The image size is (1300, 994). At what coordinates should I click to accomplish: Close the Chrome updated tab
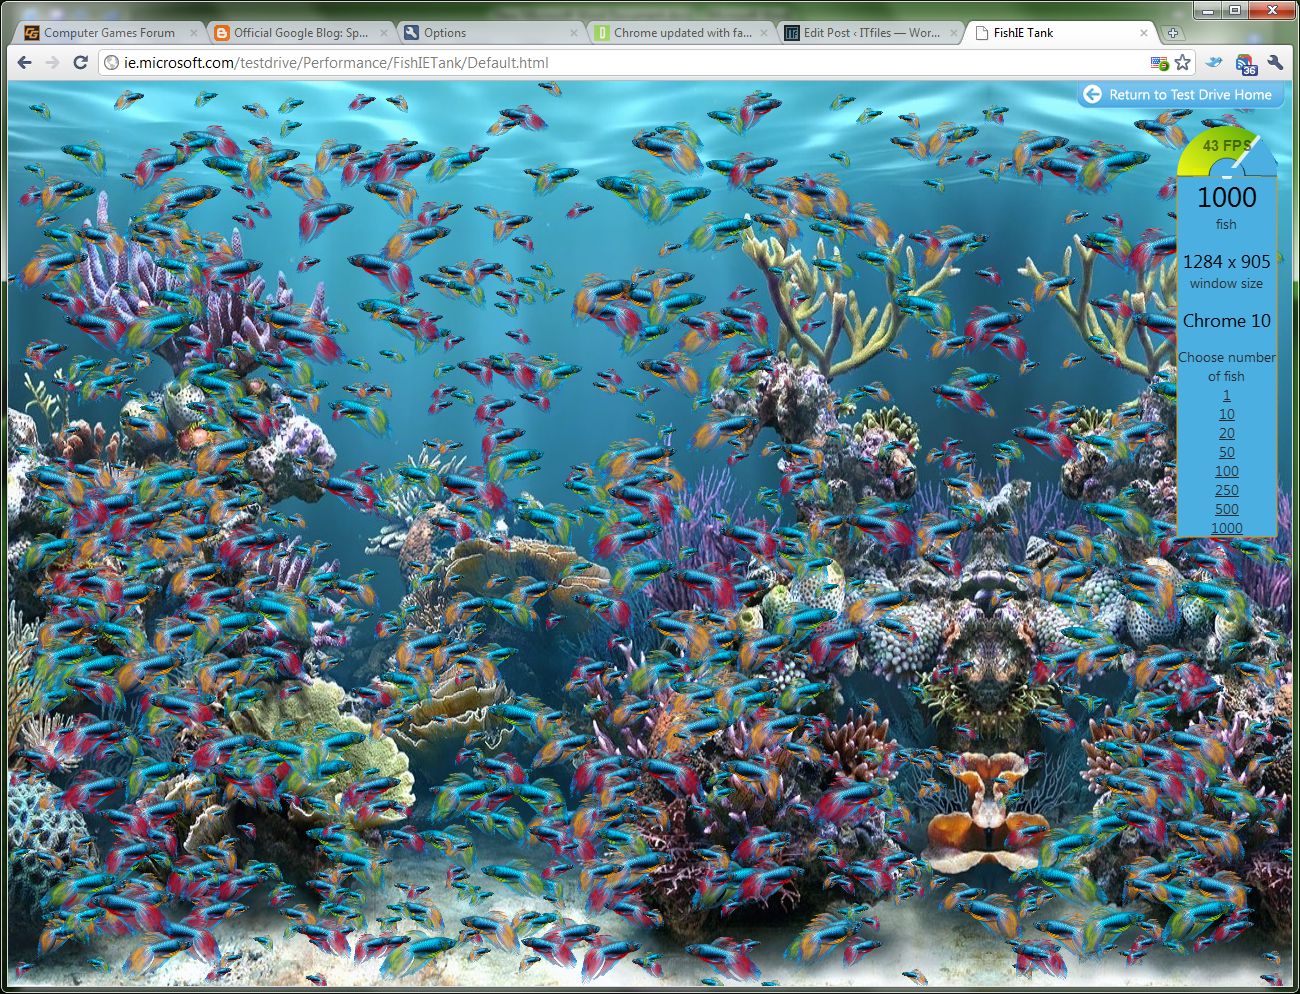point(764,33)
